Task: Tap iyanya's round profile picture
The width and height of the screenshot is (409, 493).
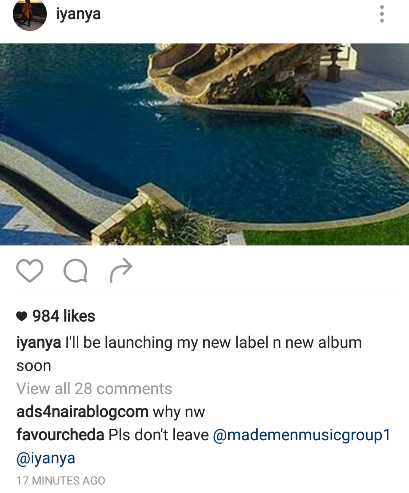Action: point(30,14)
